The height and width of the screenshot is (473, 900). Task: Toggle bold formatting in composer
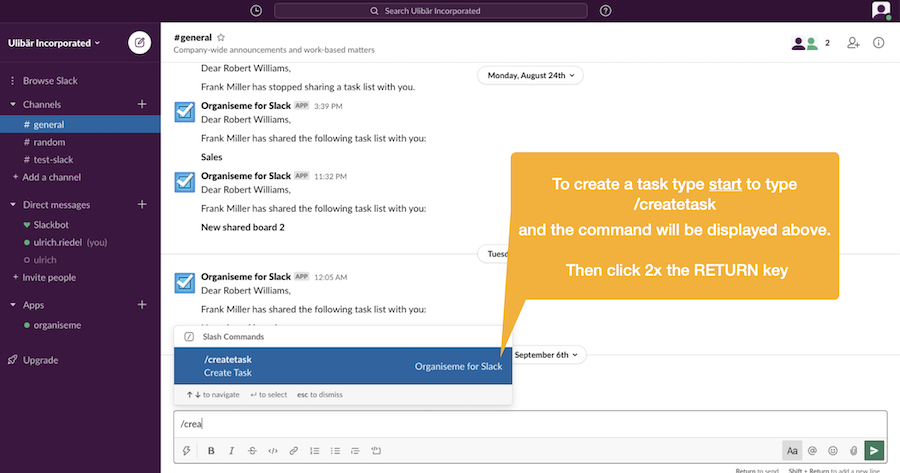coord(211,451)
